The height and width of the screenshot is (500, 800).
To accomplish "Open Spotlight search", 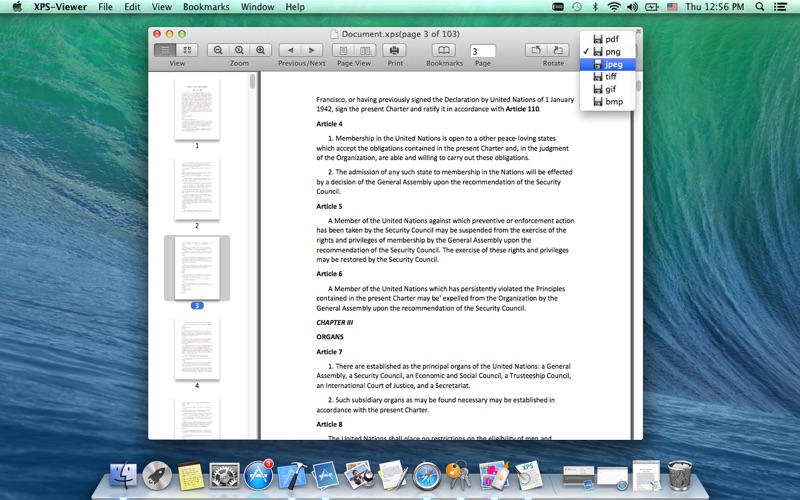I will pyautogui.click(x=760, y=7).
